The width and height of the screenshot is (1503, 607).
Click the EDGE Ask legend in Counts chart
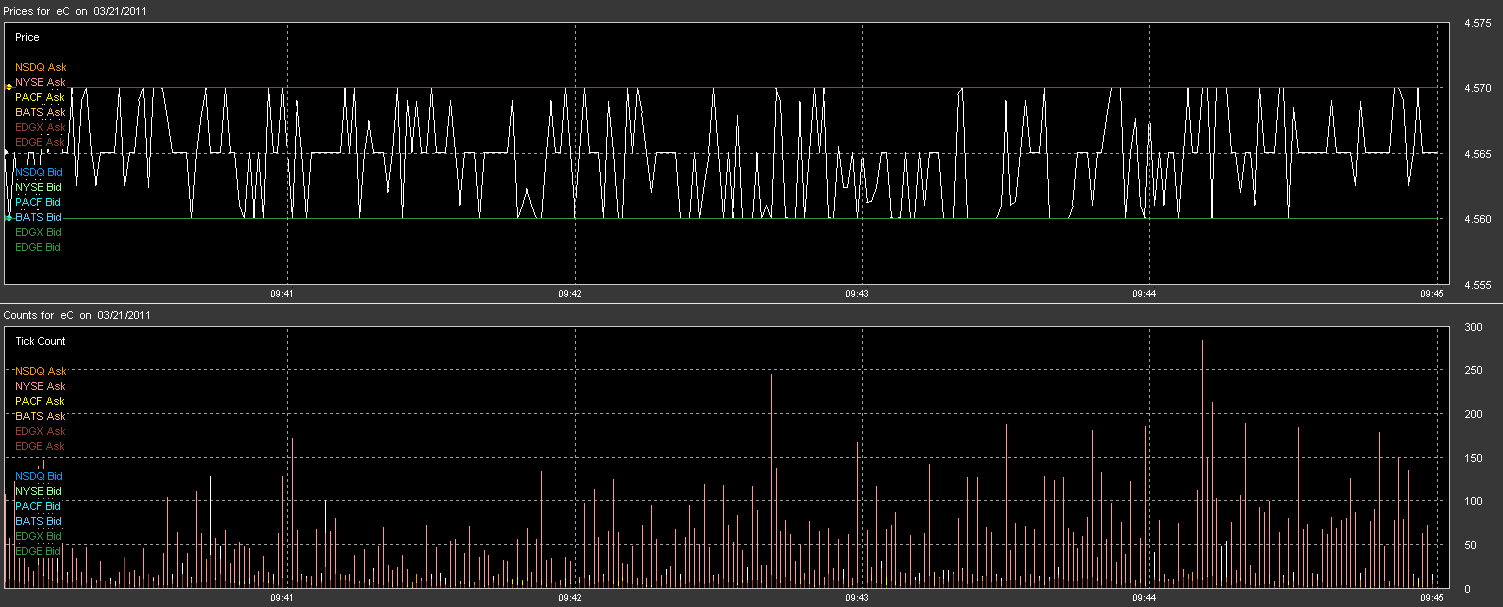tap(40, 446)
